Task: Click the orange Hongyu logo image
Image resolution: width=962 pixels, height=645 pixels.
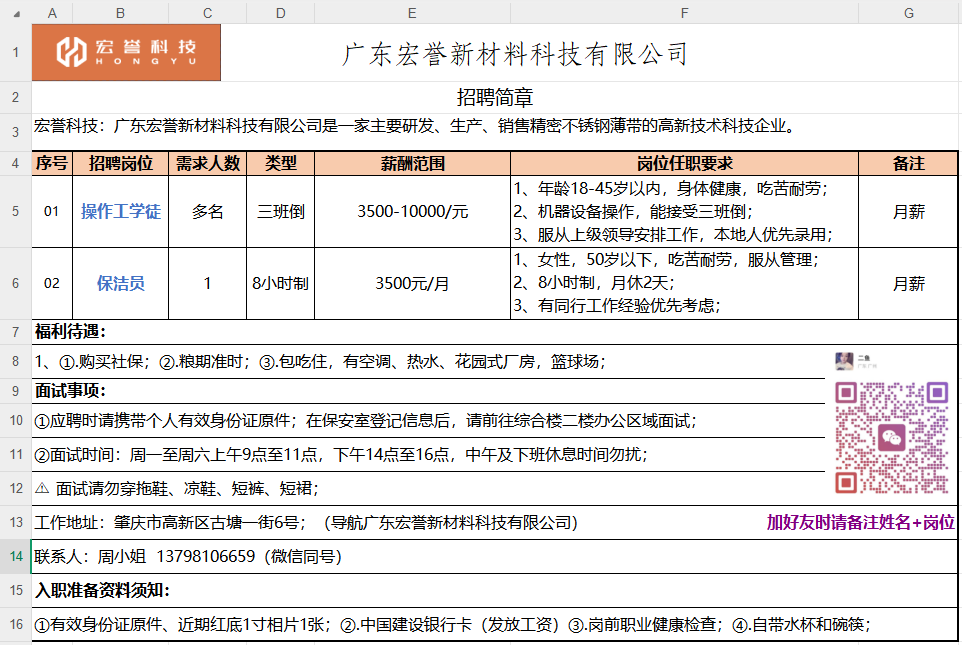Action: [126, 52]
